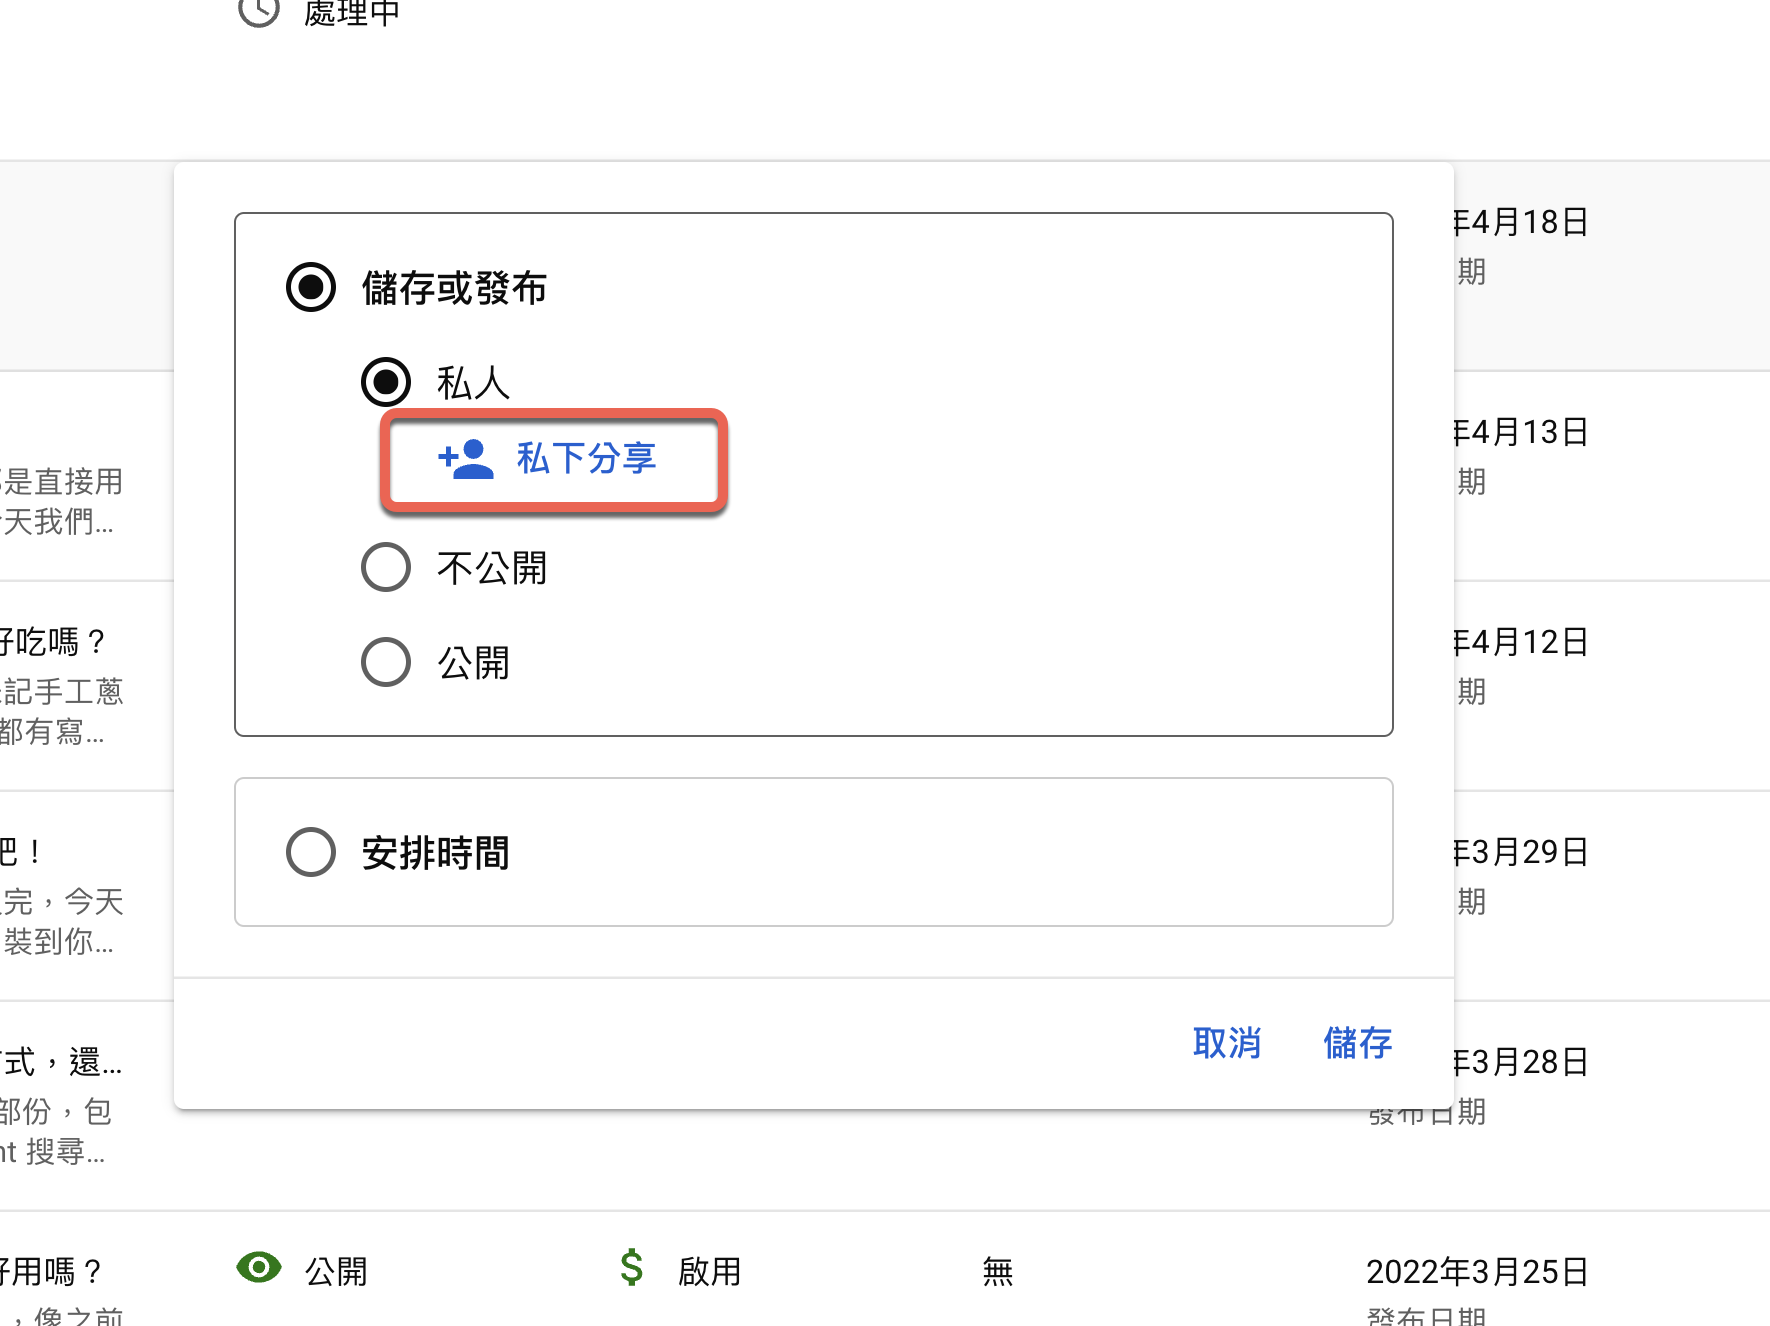Click the 處理中 status text
This screenshot has height=1326, width=1770.
click(351, 12)
